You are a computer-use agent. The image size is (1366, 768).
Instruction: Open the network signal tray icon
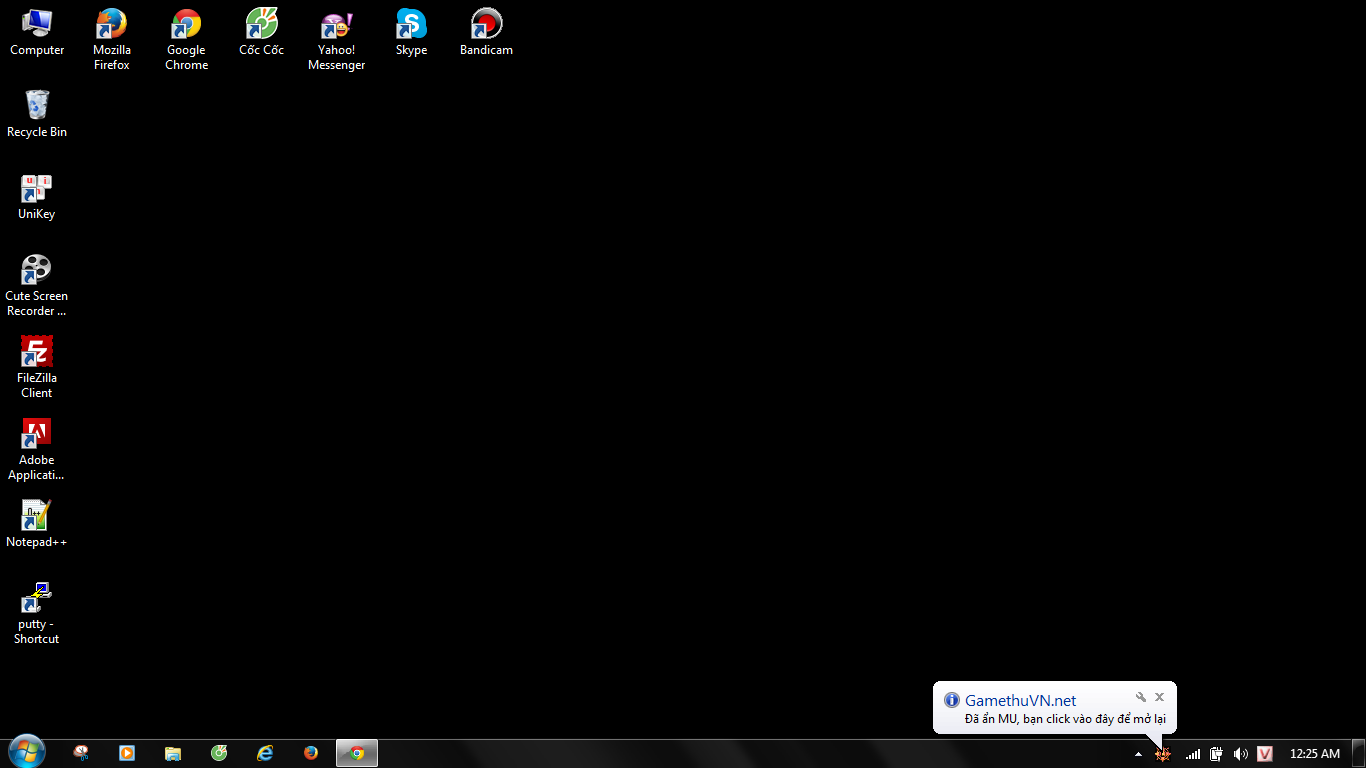coord(1192,754)
